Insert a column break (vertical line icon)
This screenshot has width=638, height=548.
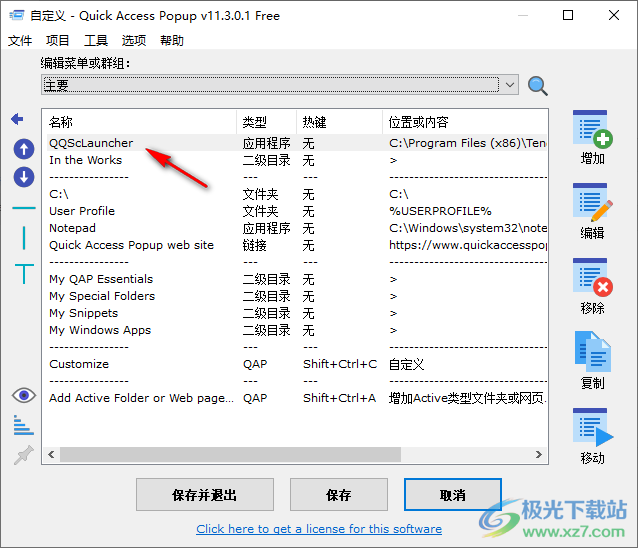(x=24, y=238)
